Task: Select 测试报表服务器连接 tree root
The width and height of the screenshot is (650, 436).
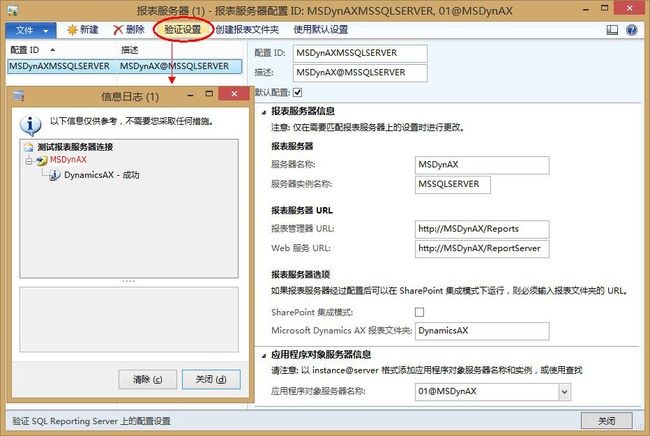Action: (x=75, y=147)
